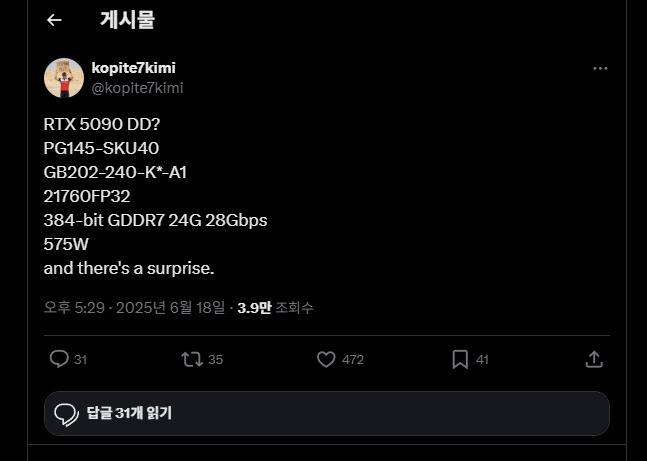Open the kopite7kimi profile avatar
Screen dimensions: 647x461
(x=64, y=77)
